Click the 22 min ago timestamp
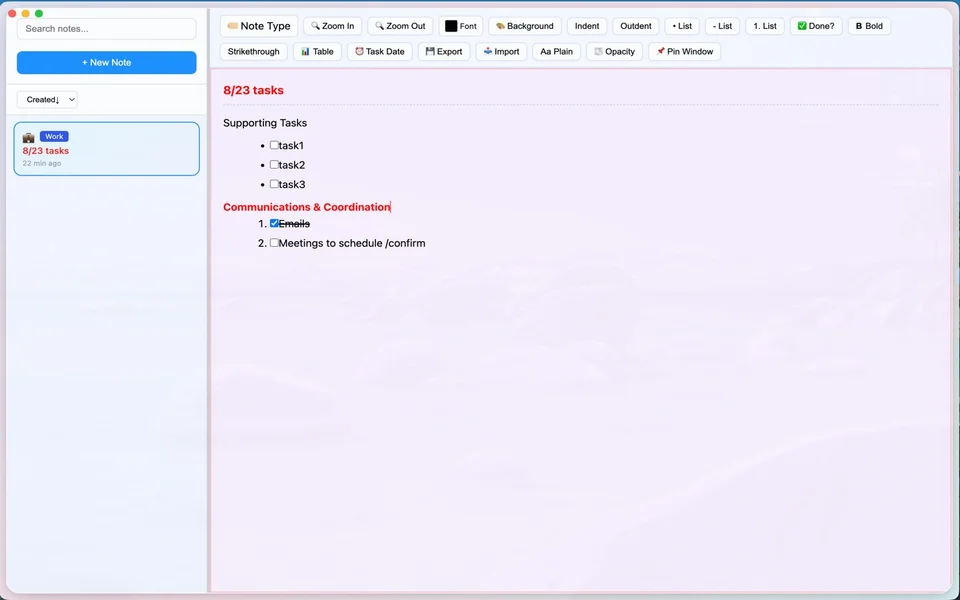This screenshot has width=960, height=600. pos(42,163)
